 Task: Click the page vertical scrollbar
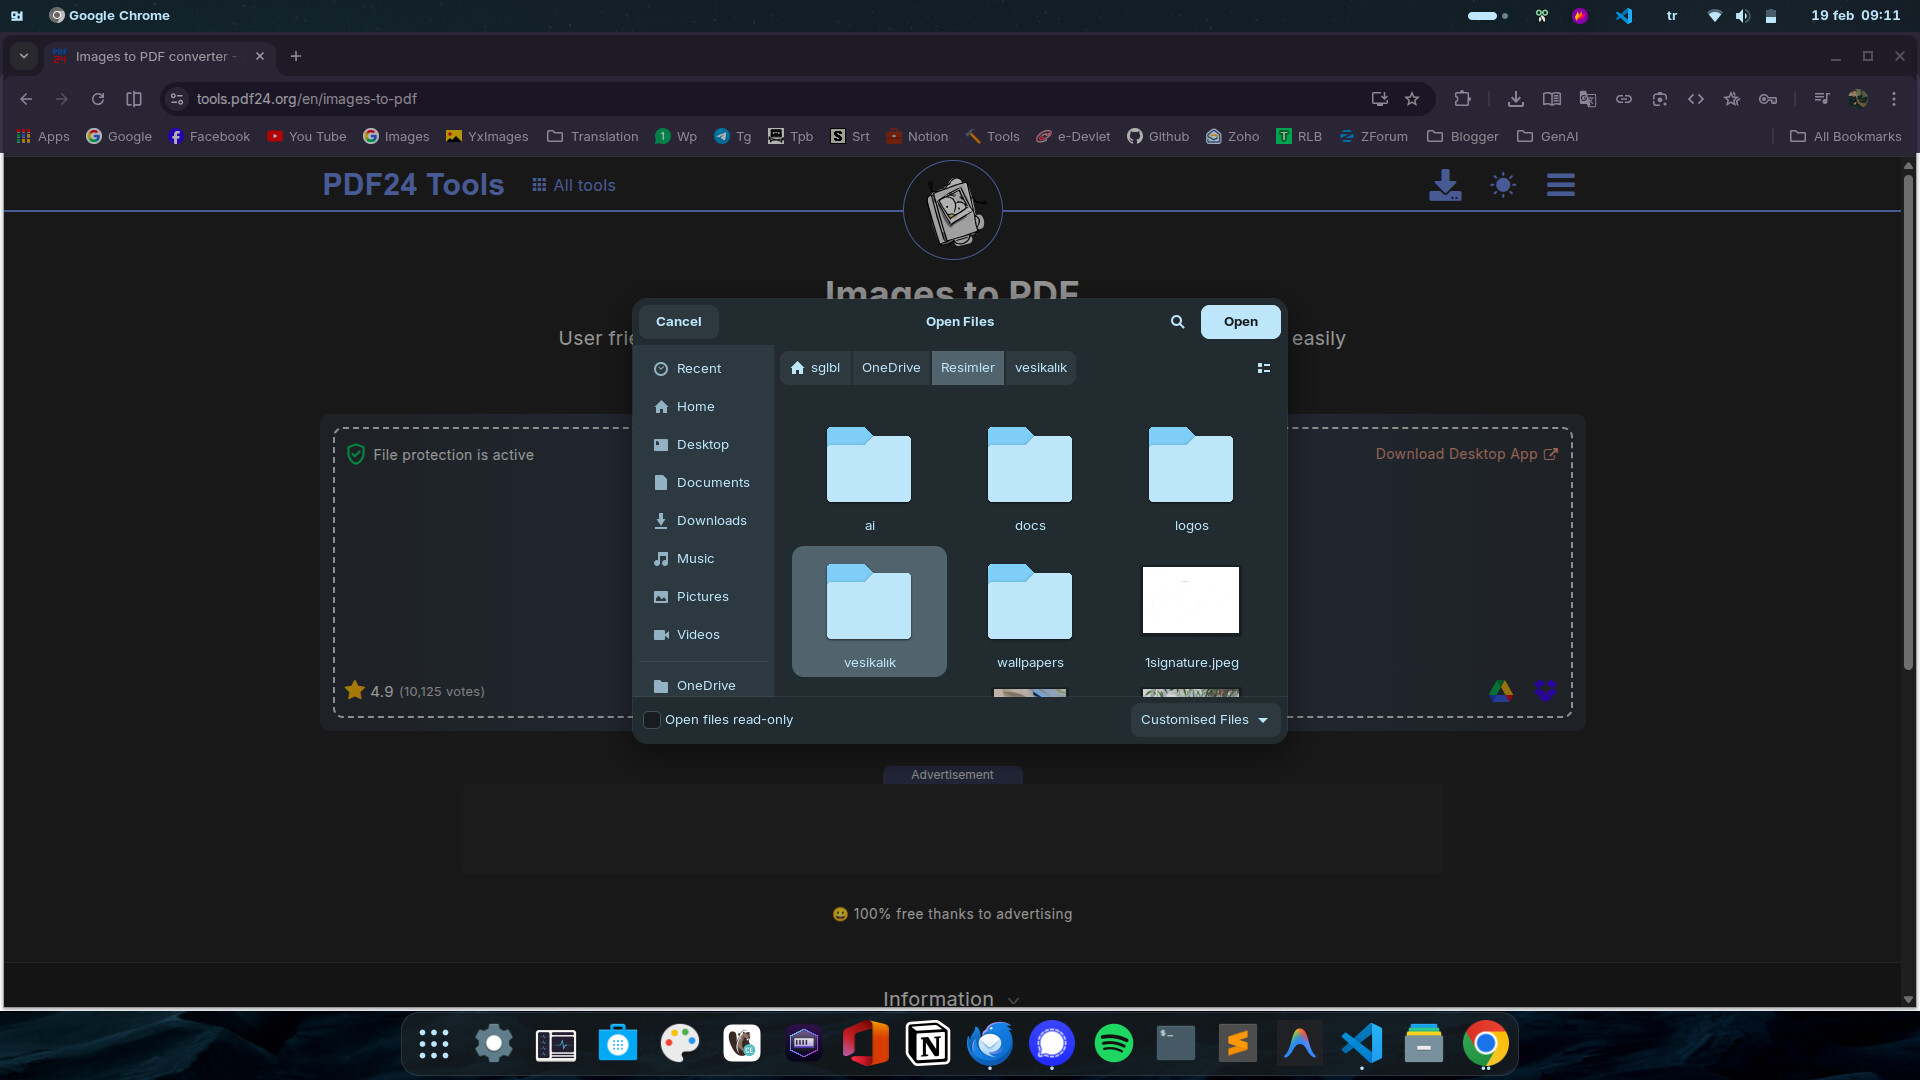1908,420
